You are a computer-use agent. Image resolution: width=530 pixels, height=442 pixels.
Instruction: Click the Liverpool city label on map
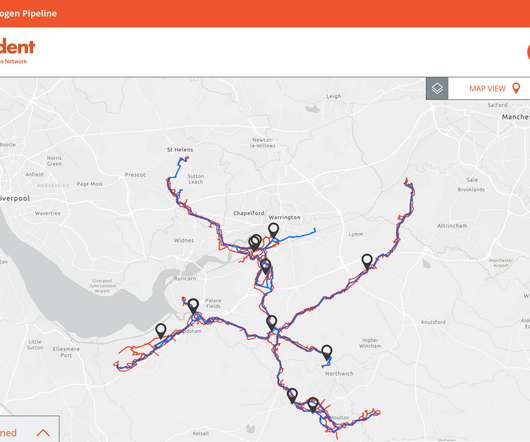[15, 198]
